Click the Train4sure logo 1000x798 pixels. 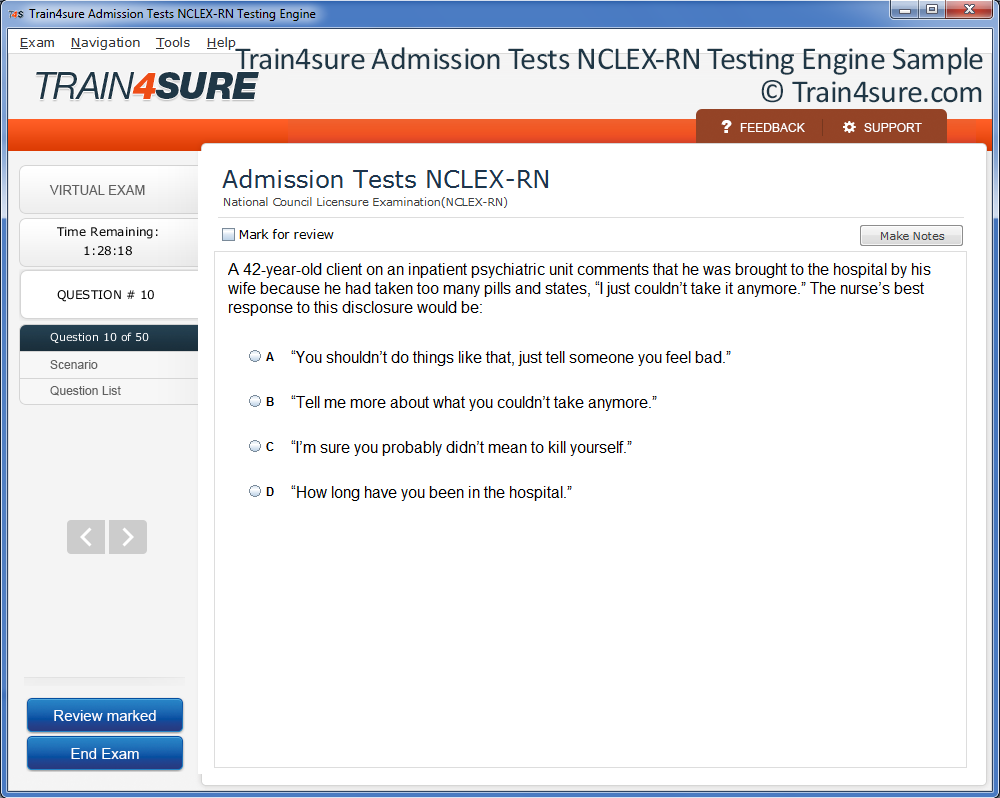(146, 86)
